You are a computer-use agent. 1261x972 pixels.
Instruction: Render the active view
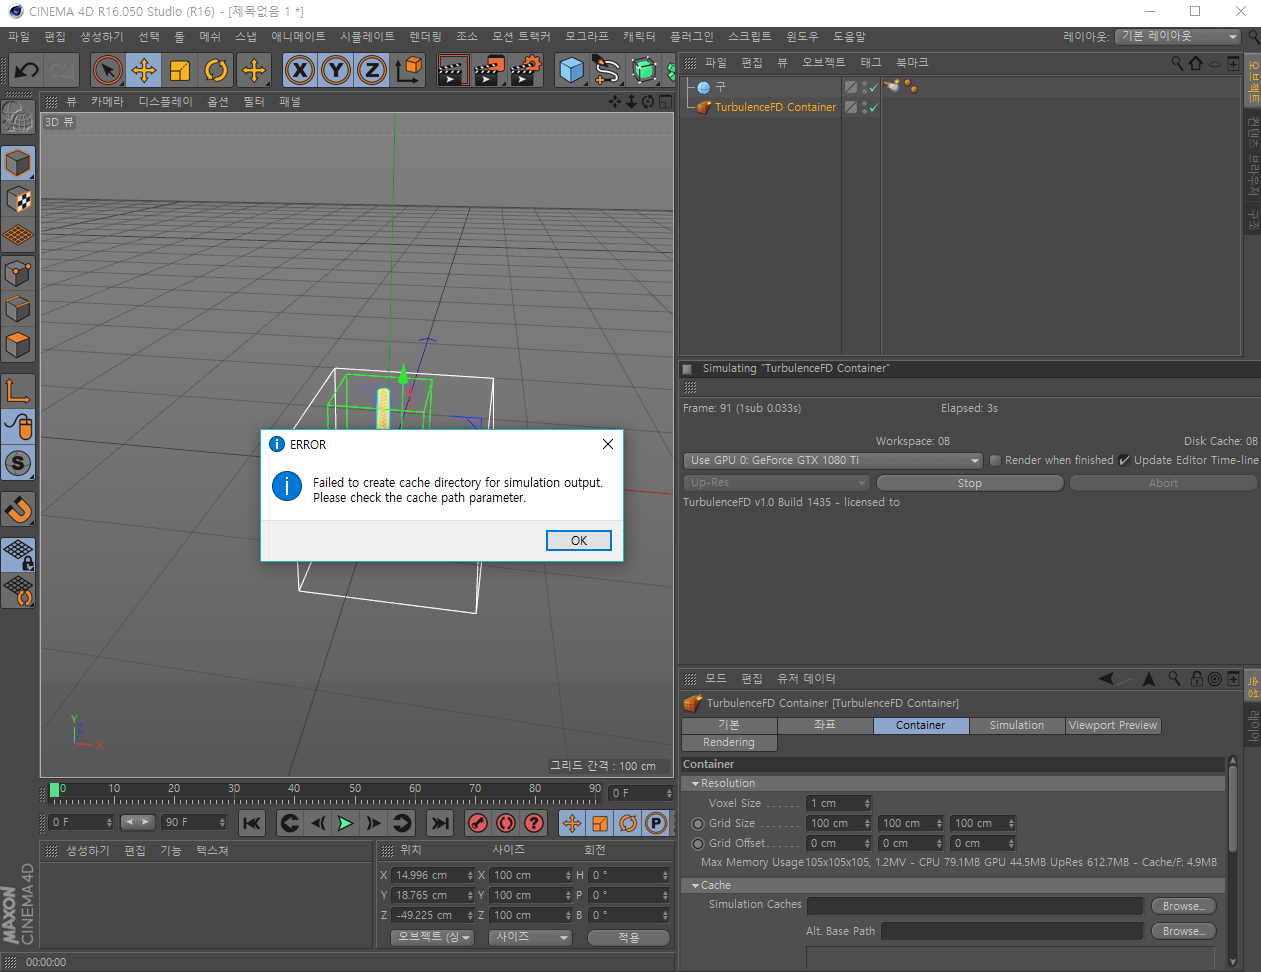click(453, 70)
